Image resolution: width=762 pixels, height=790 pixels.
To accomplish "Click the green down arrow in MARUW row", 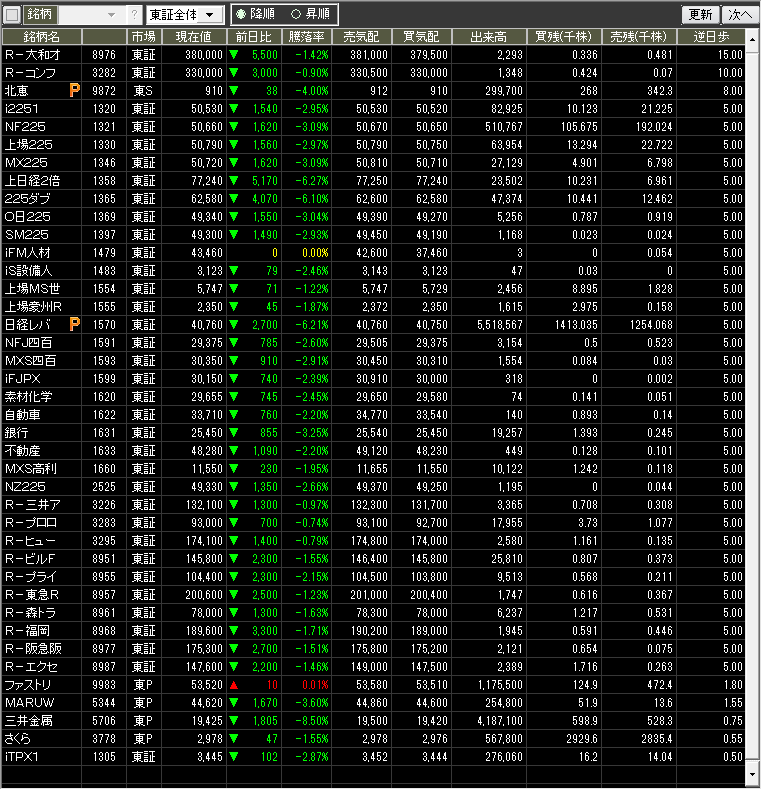I will tap(234, 703).
